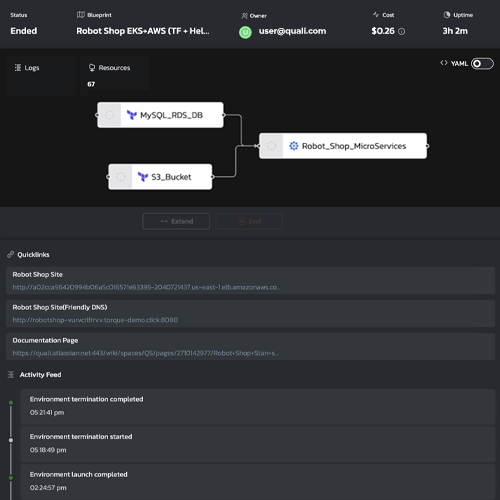Click the Resources lightbulb icon
The width and height of the screenshot is (500, 500).
[x=92, y=68]
